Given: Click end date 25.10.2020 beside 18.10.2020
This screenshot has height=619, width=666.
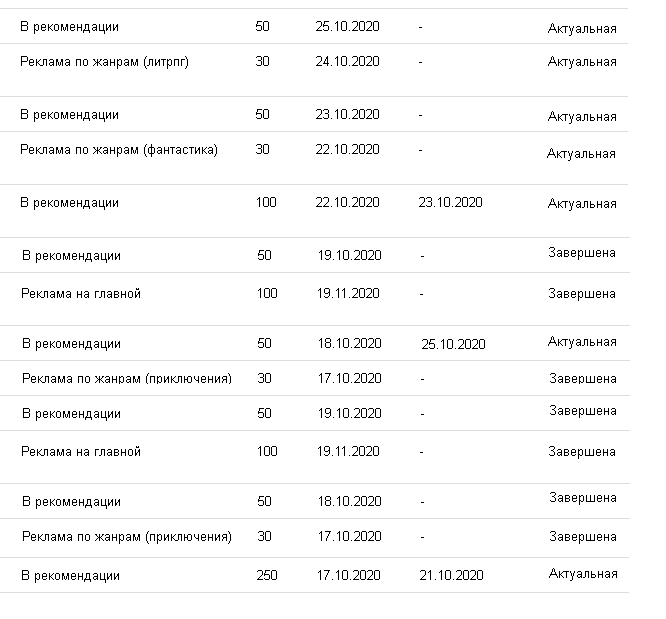Looking at the screenshot, I should tap(454, 344).
